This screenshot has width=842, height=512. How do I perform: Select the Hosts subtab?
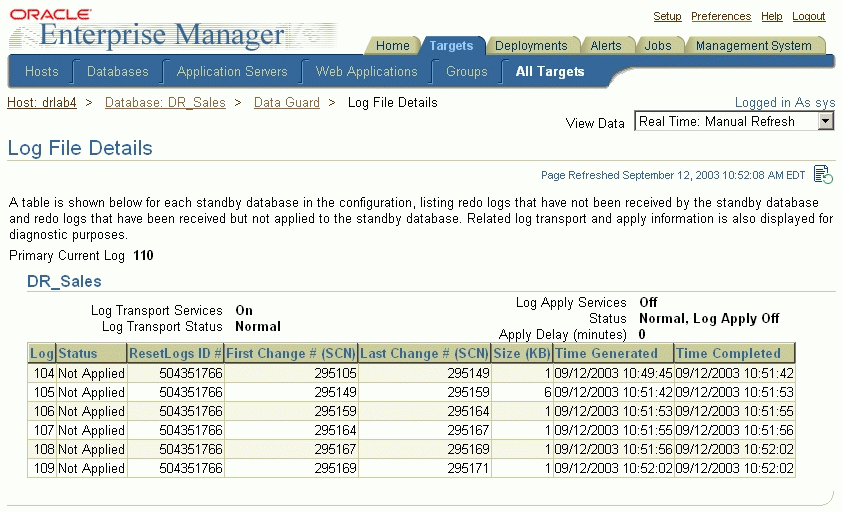coord(42,71)
